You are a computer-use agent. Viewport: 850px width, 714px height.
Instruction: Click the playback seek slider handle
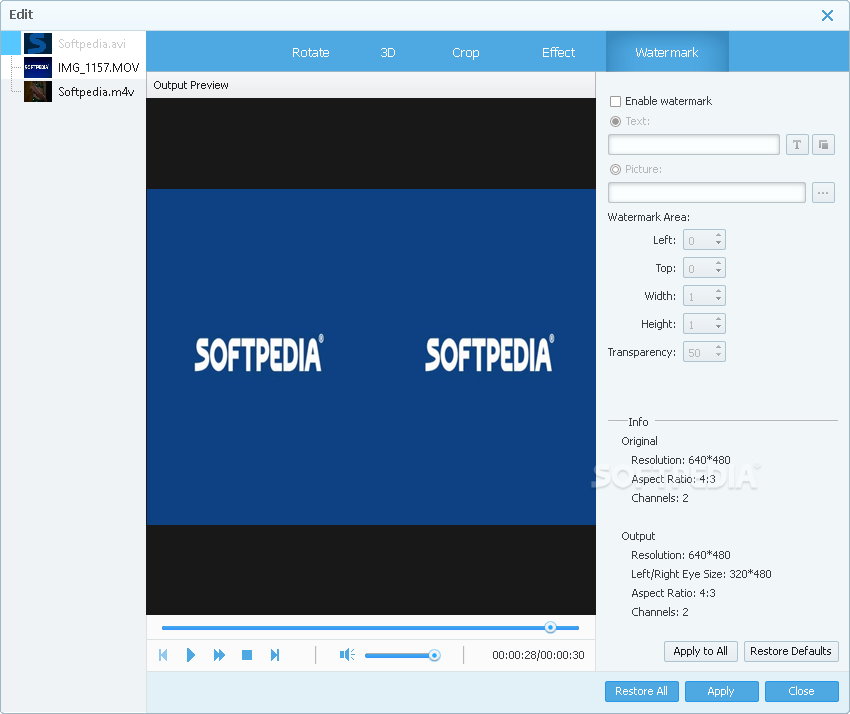(x=550, y=627)
